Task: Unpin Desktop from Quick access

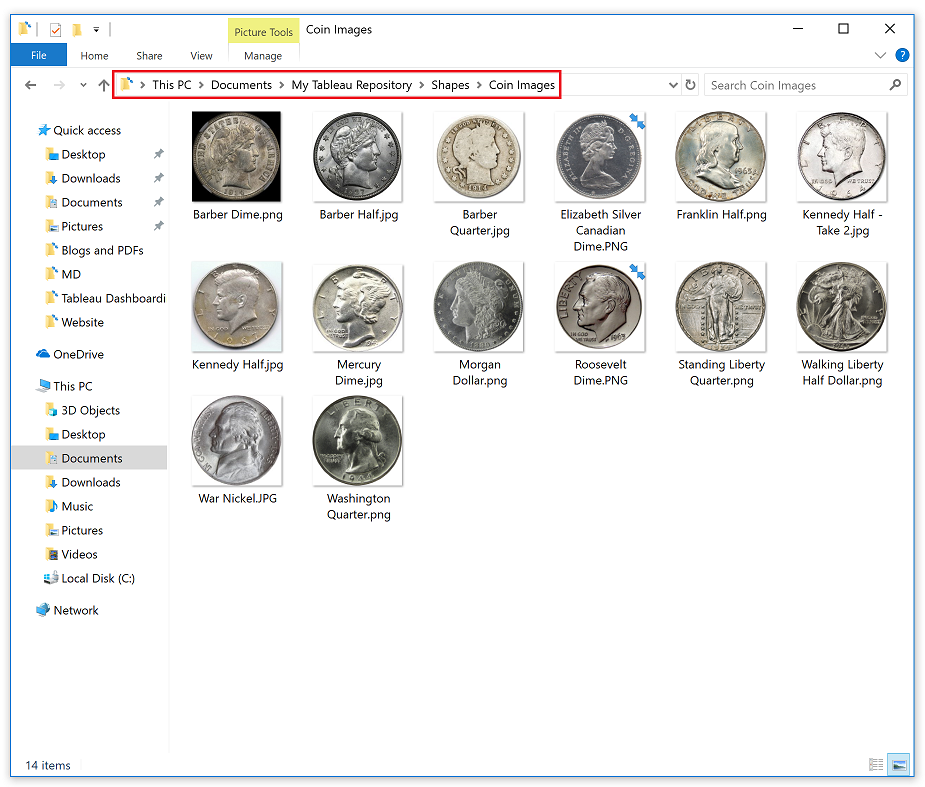Action: (x=159, y=154)
